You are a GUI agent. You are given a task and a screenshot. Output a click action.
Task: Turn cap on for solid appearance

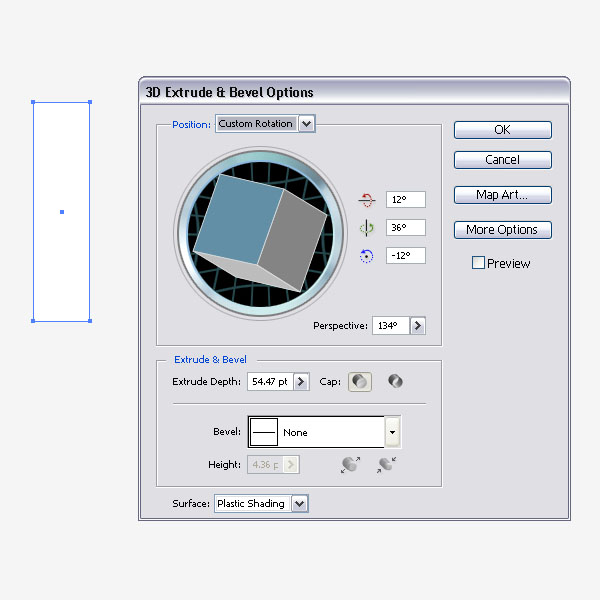360,382
